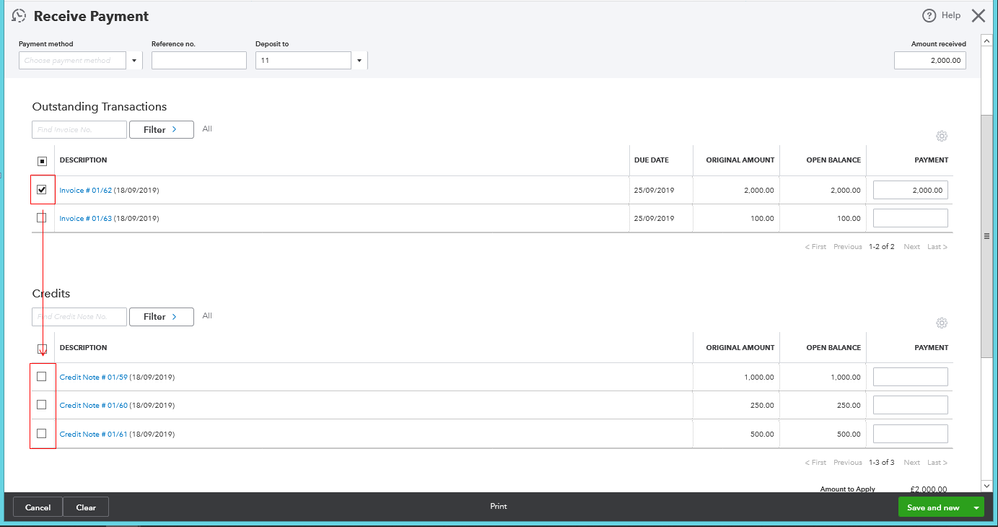This screenshot has height=527, width=998.
Task: Click the Amount to Apply value
Action: tap(929, 489)
